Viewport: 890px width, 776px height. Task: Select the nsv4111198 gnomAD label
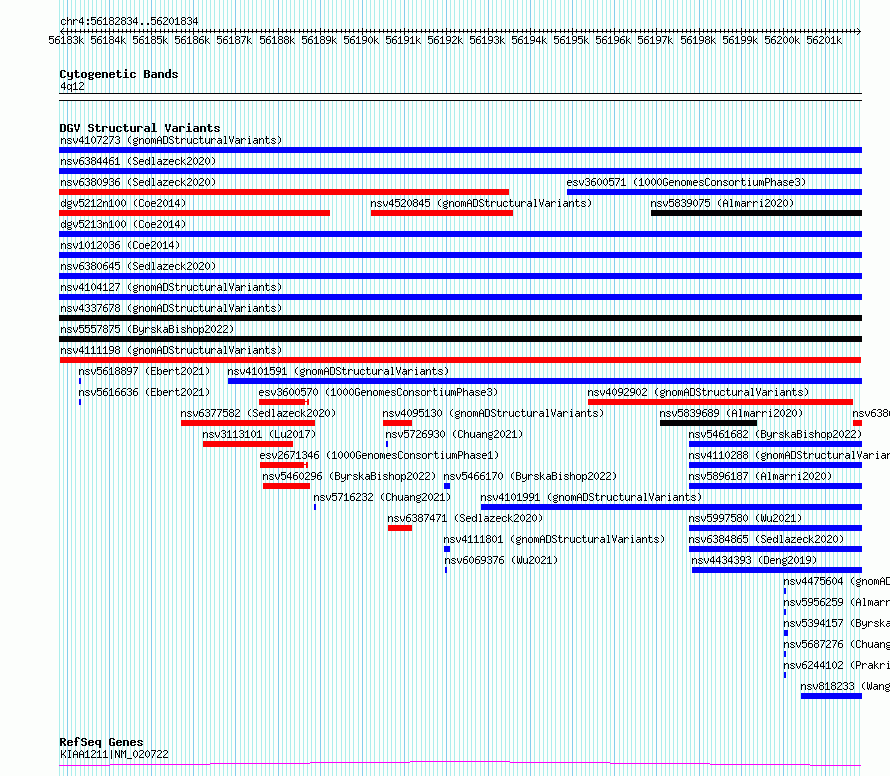click(171, 350)
